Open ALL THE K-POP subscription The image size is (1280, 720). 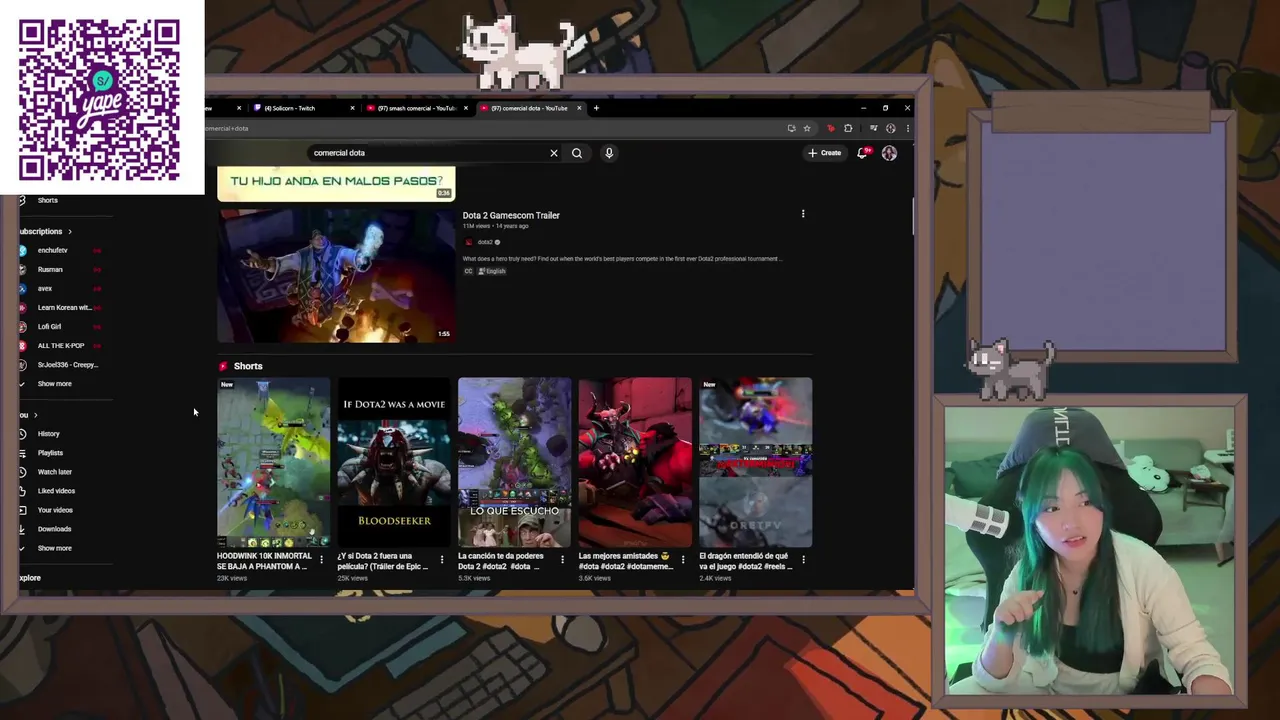pyautogui.click(x=61, y=345)
